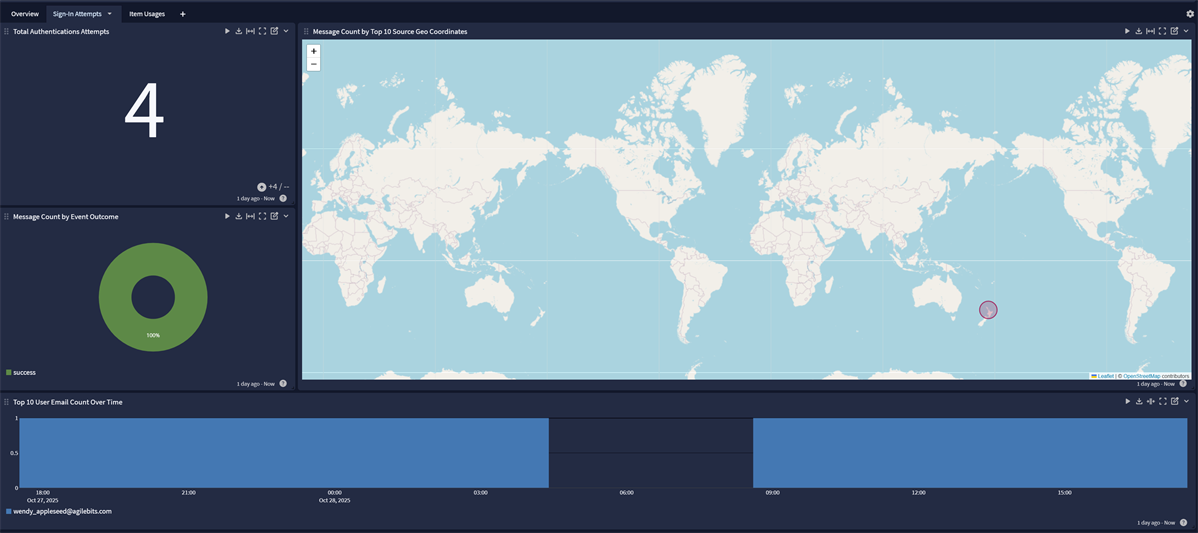Add a new dashboard page with plus
1198x533 pixels.
point(183,14)
